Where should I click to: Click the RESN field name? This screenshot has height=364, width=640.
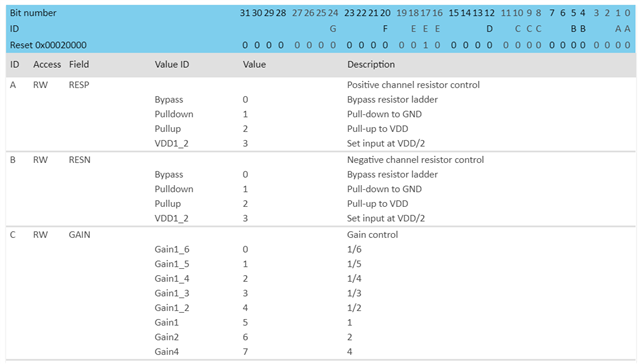80,160
